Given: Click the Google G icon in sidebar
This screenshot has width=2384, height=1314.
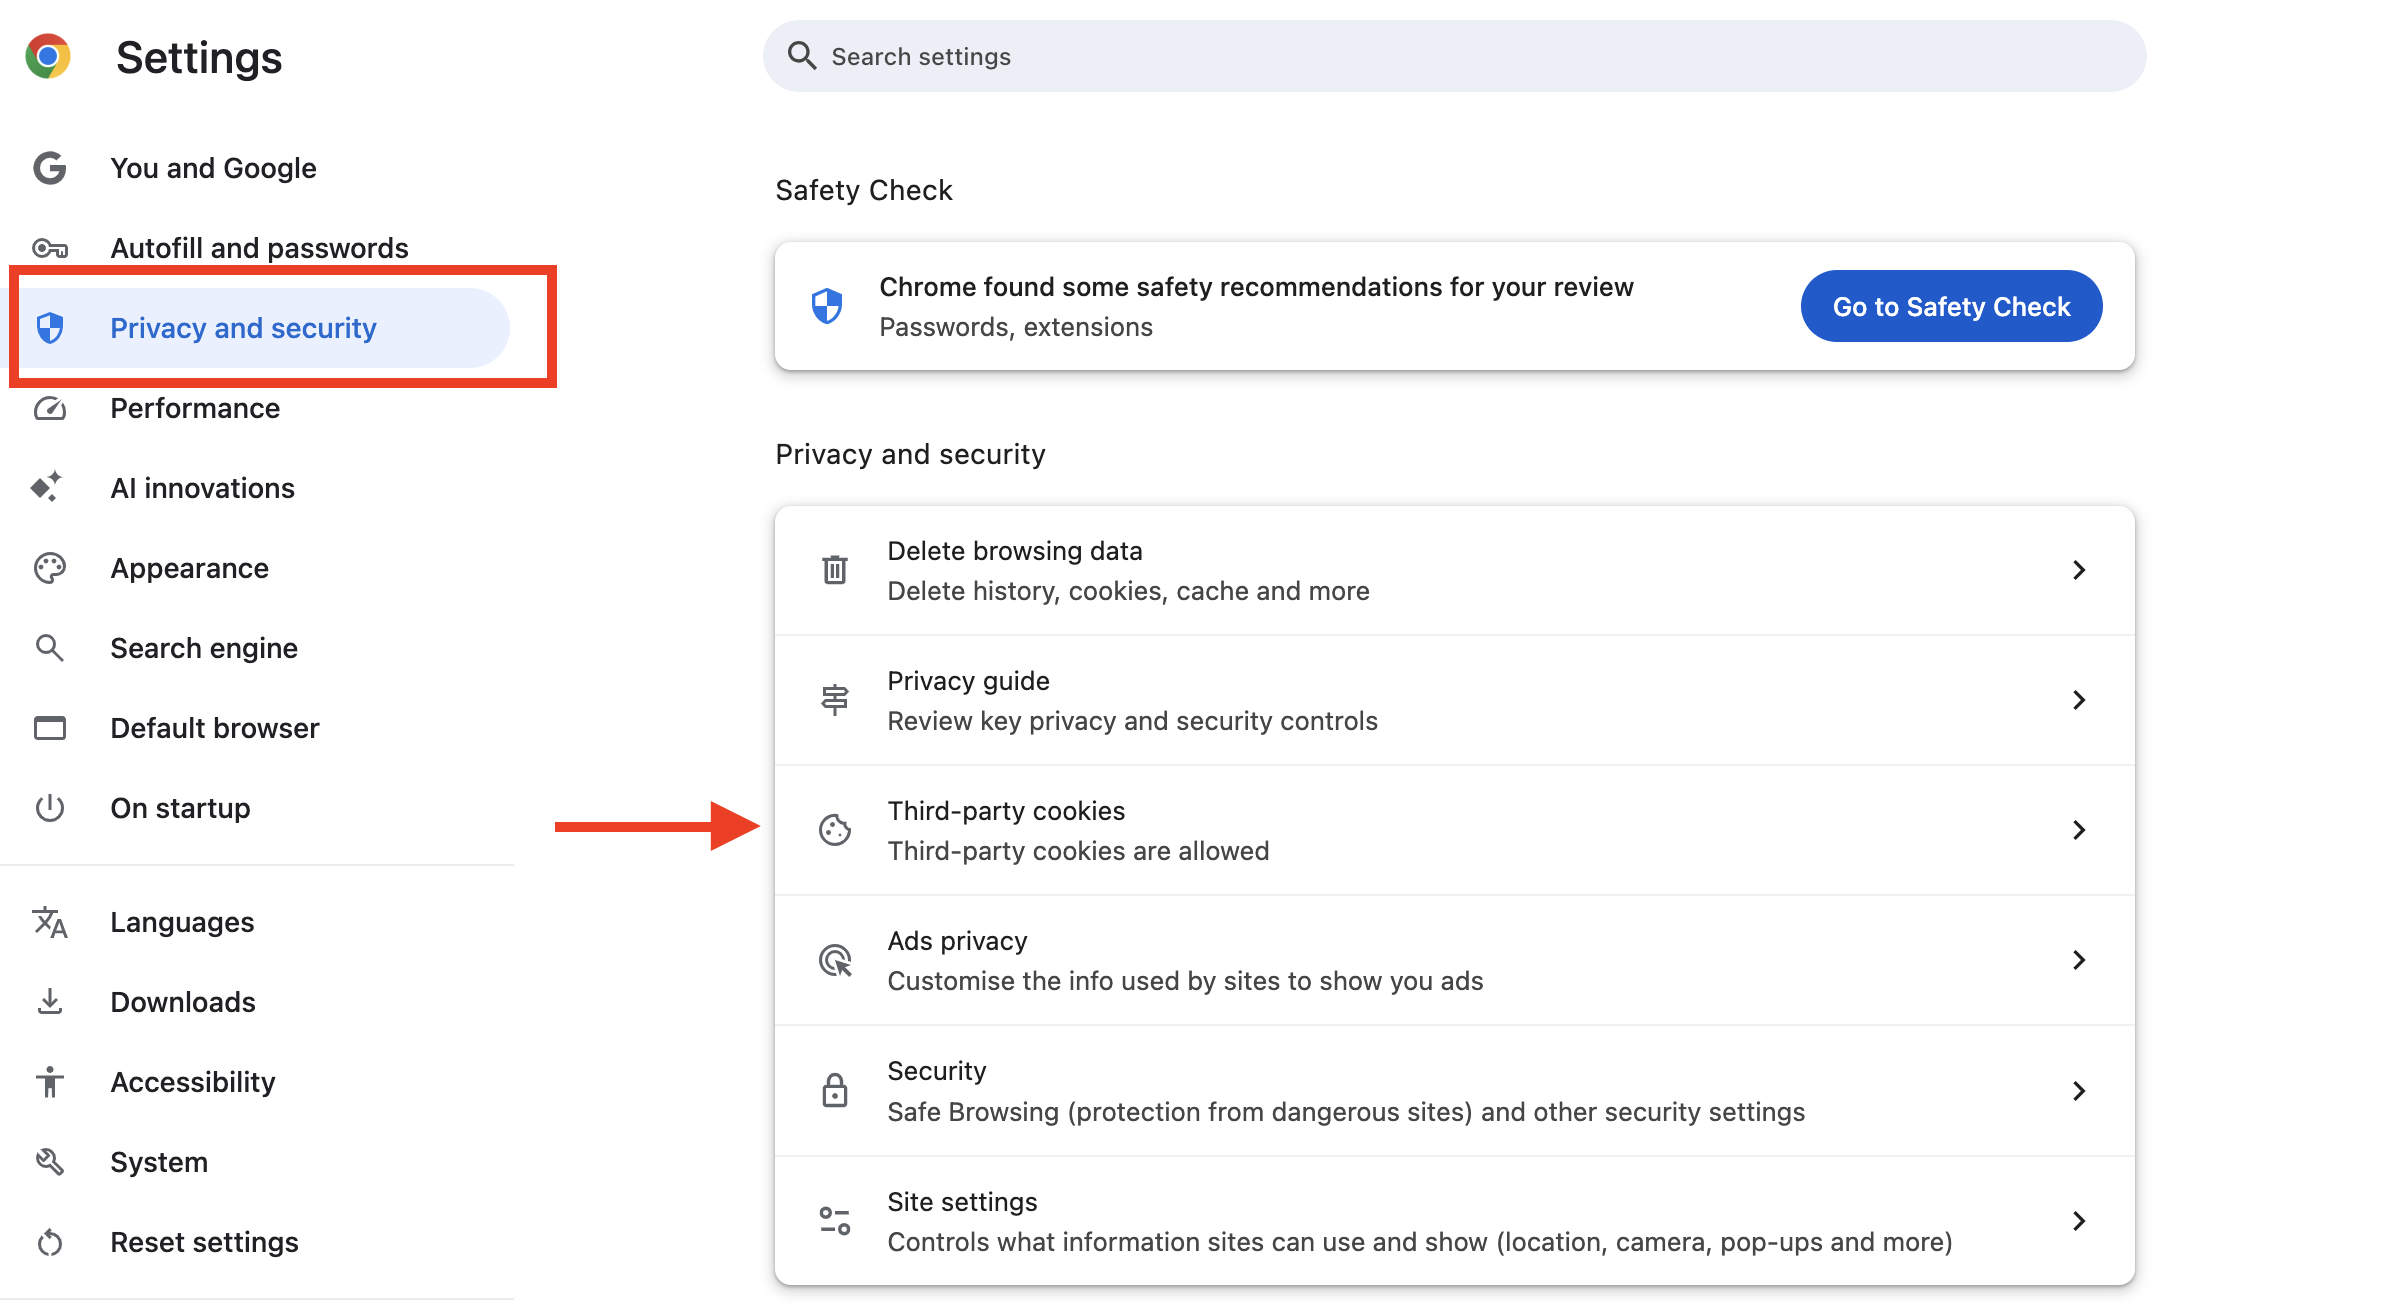Looking at the screenshot, I should [50, 168].
